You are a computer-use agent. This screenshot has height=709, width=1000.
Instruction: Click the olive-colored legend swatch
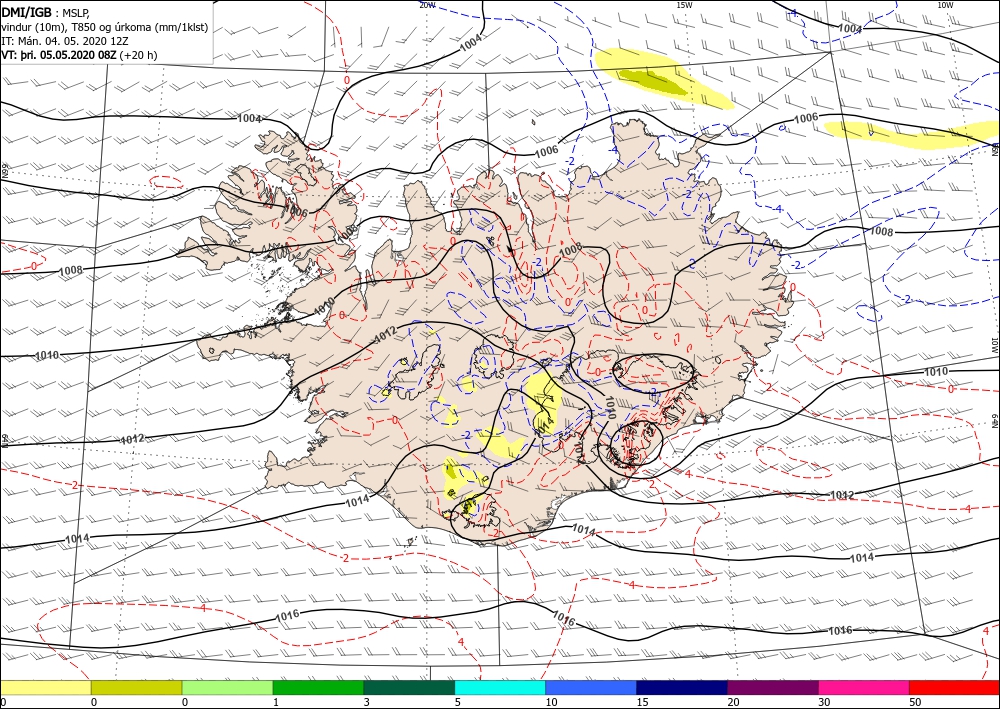coord(136,687)
